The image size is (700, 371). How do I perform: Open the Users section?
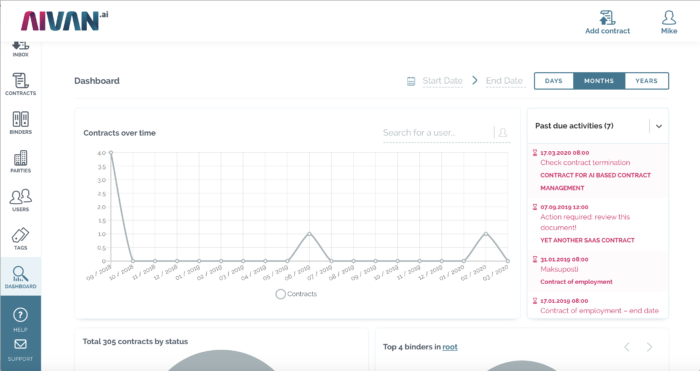tap(21, 200)
